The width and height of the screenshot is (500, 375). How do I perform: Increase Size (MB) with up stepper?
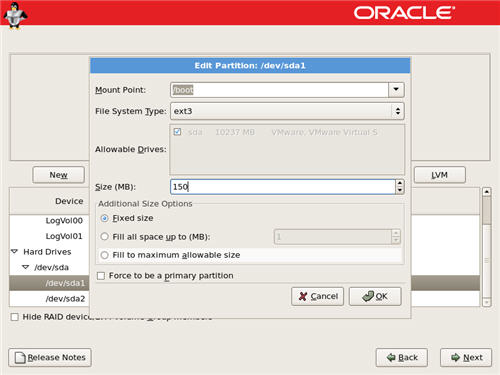pyautogui.click(x=400, y=183)
